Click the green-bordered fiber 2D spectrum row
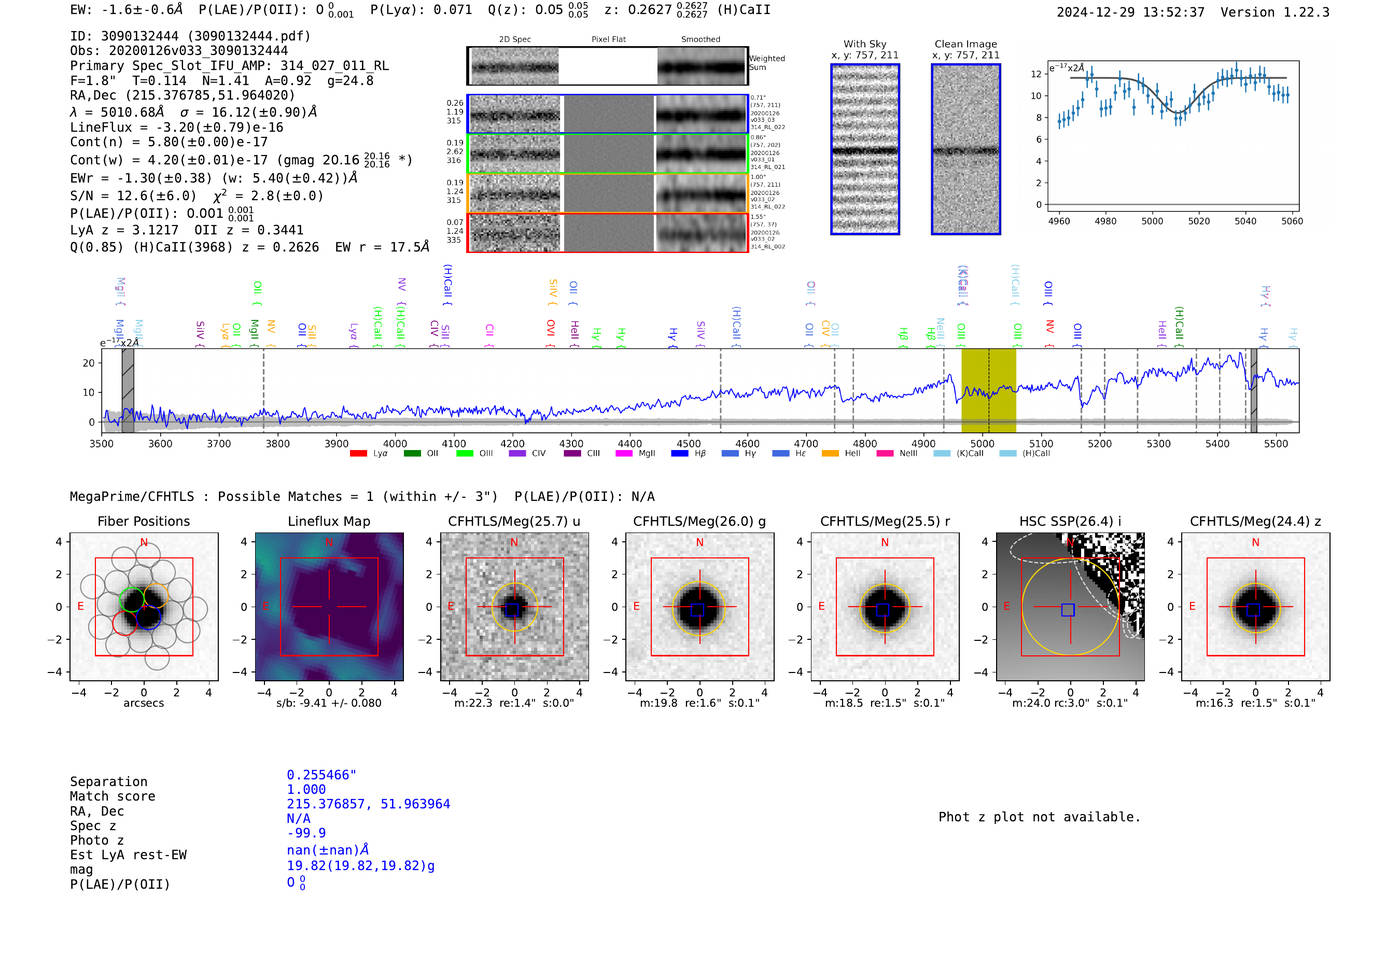The width and height of the screenshot is (1400, 953). pyautogui.click(x=607, y=153)
